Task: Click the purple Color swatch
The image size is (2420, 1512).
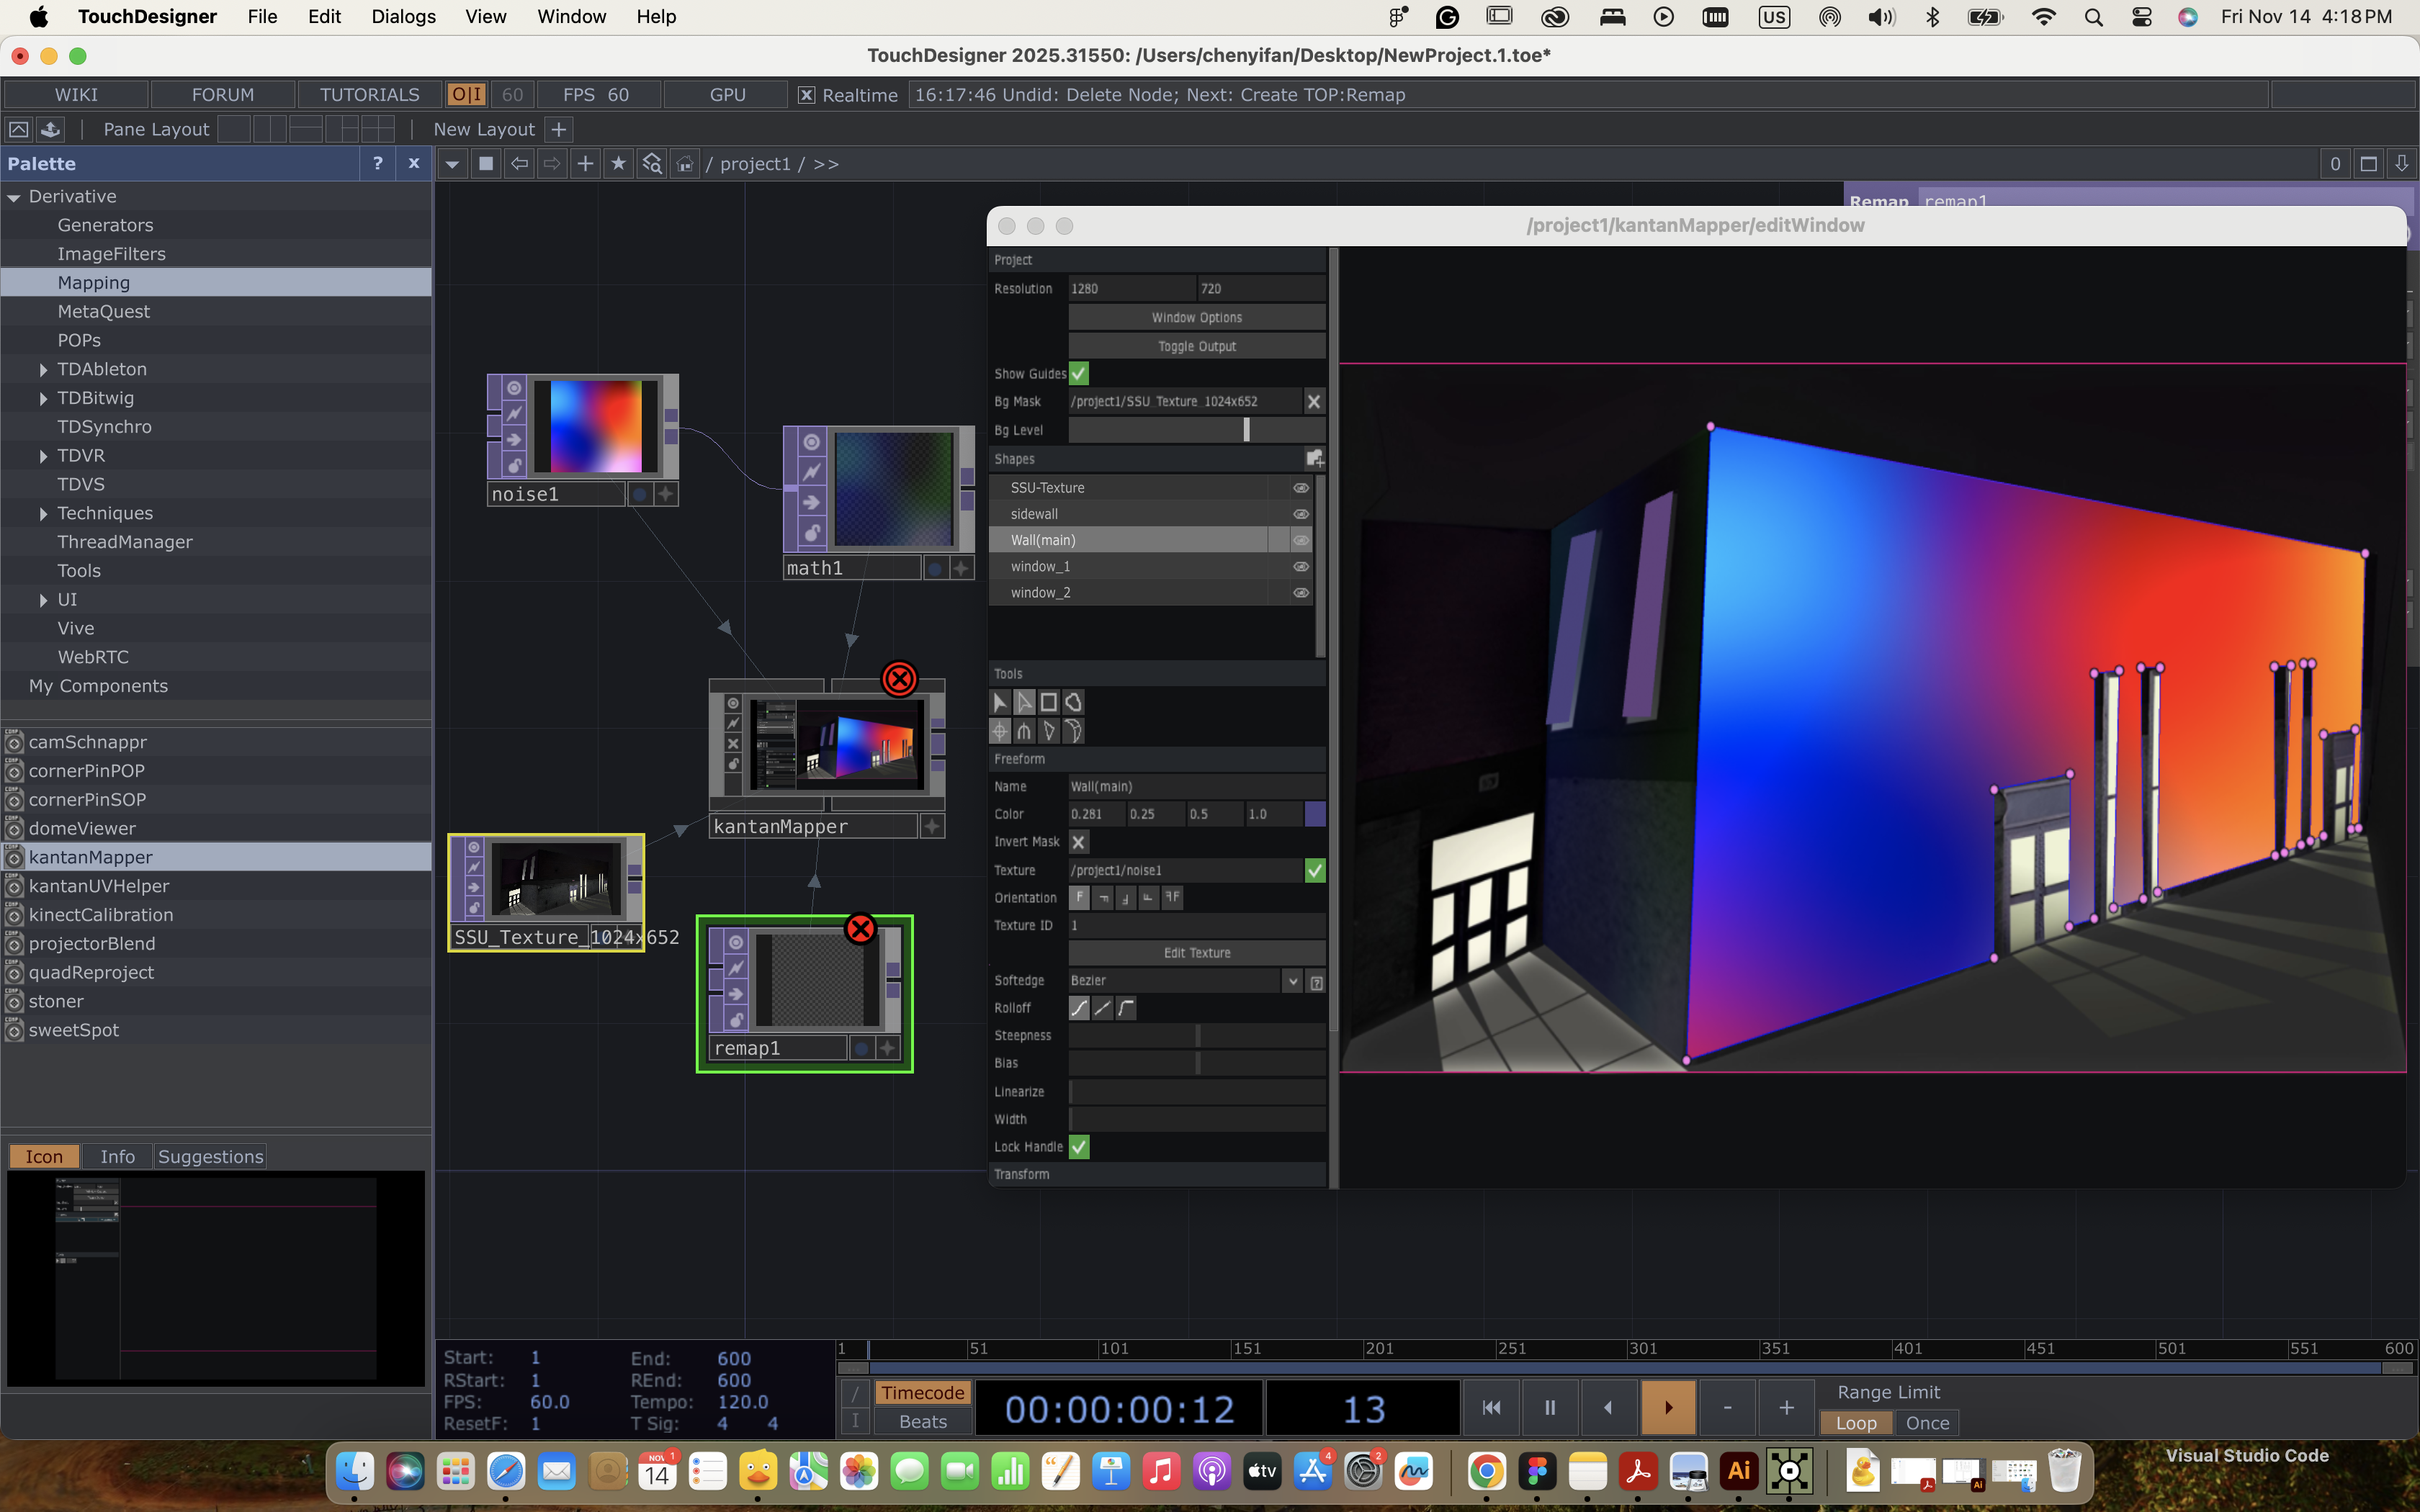Action: pyautogui.click(x=1314, y=814)
